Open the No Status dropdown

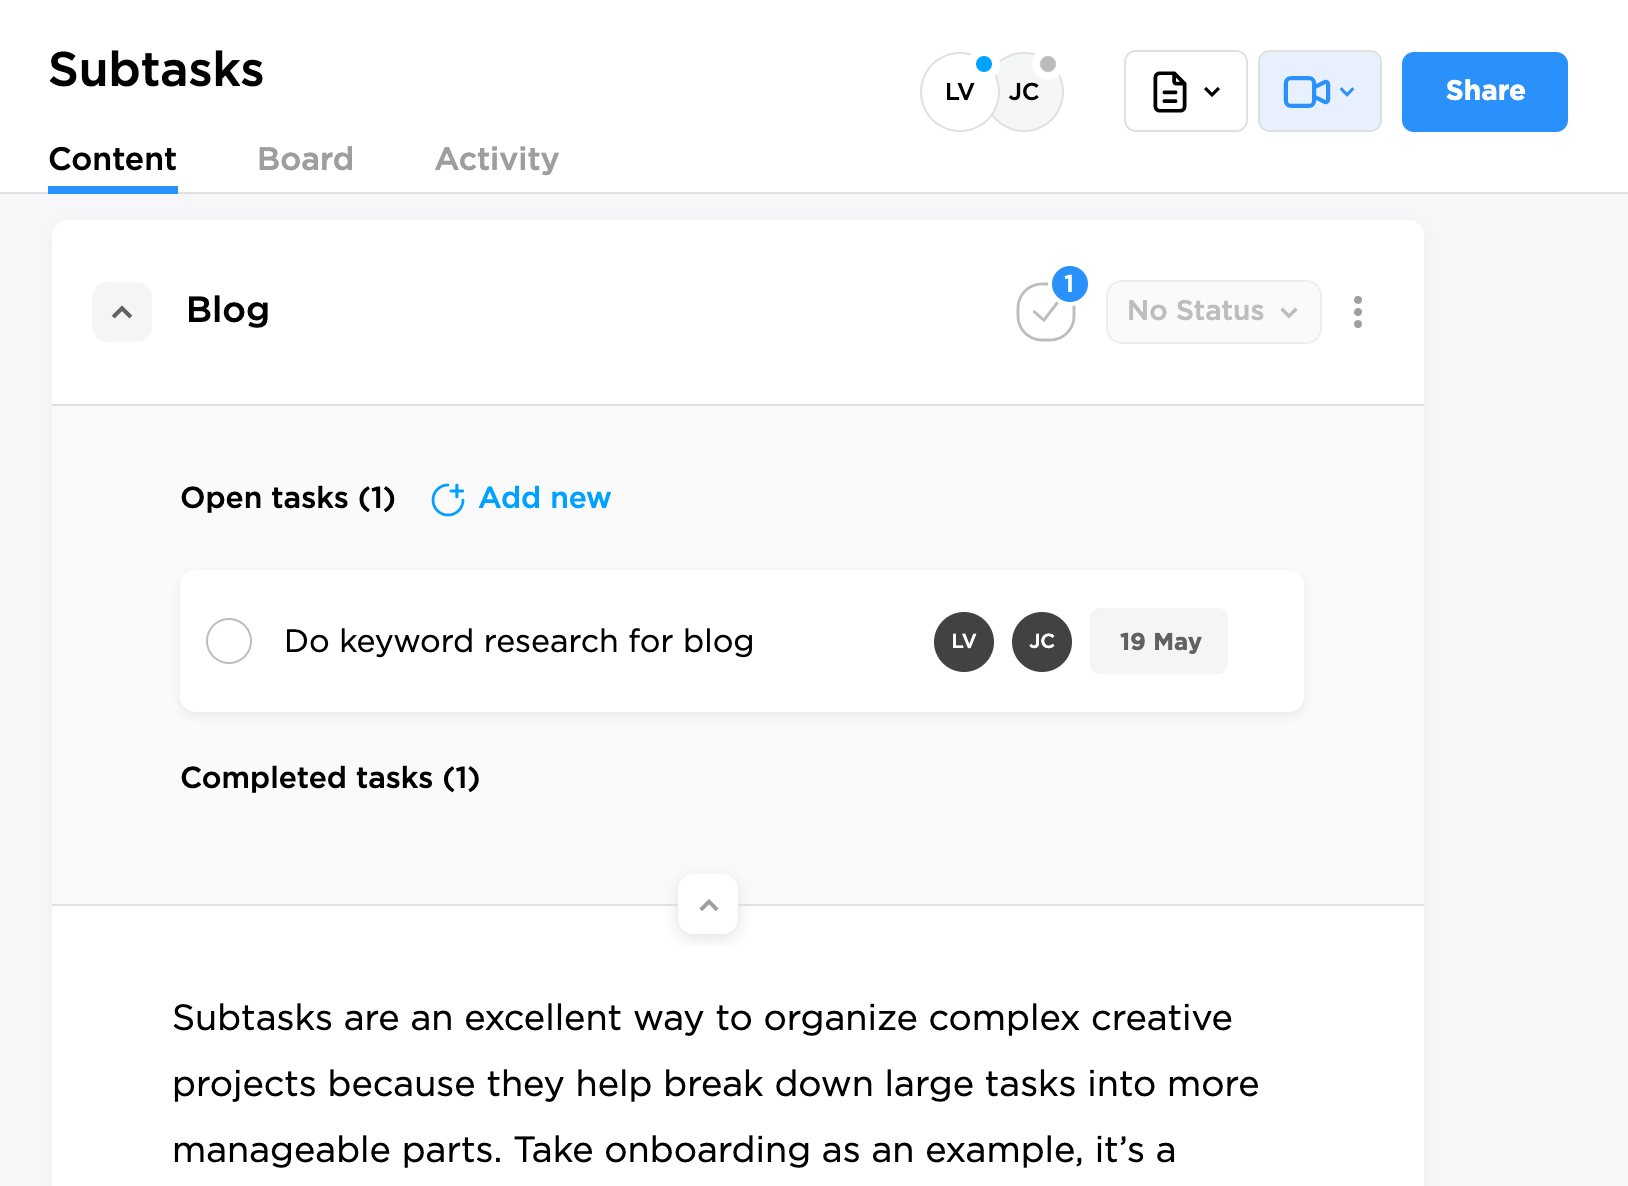pyautogui.click(x=1213, y=311)
